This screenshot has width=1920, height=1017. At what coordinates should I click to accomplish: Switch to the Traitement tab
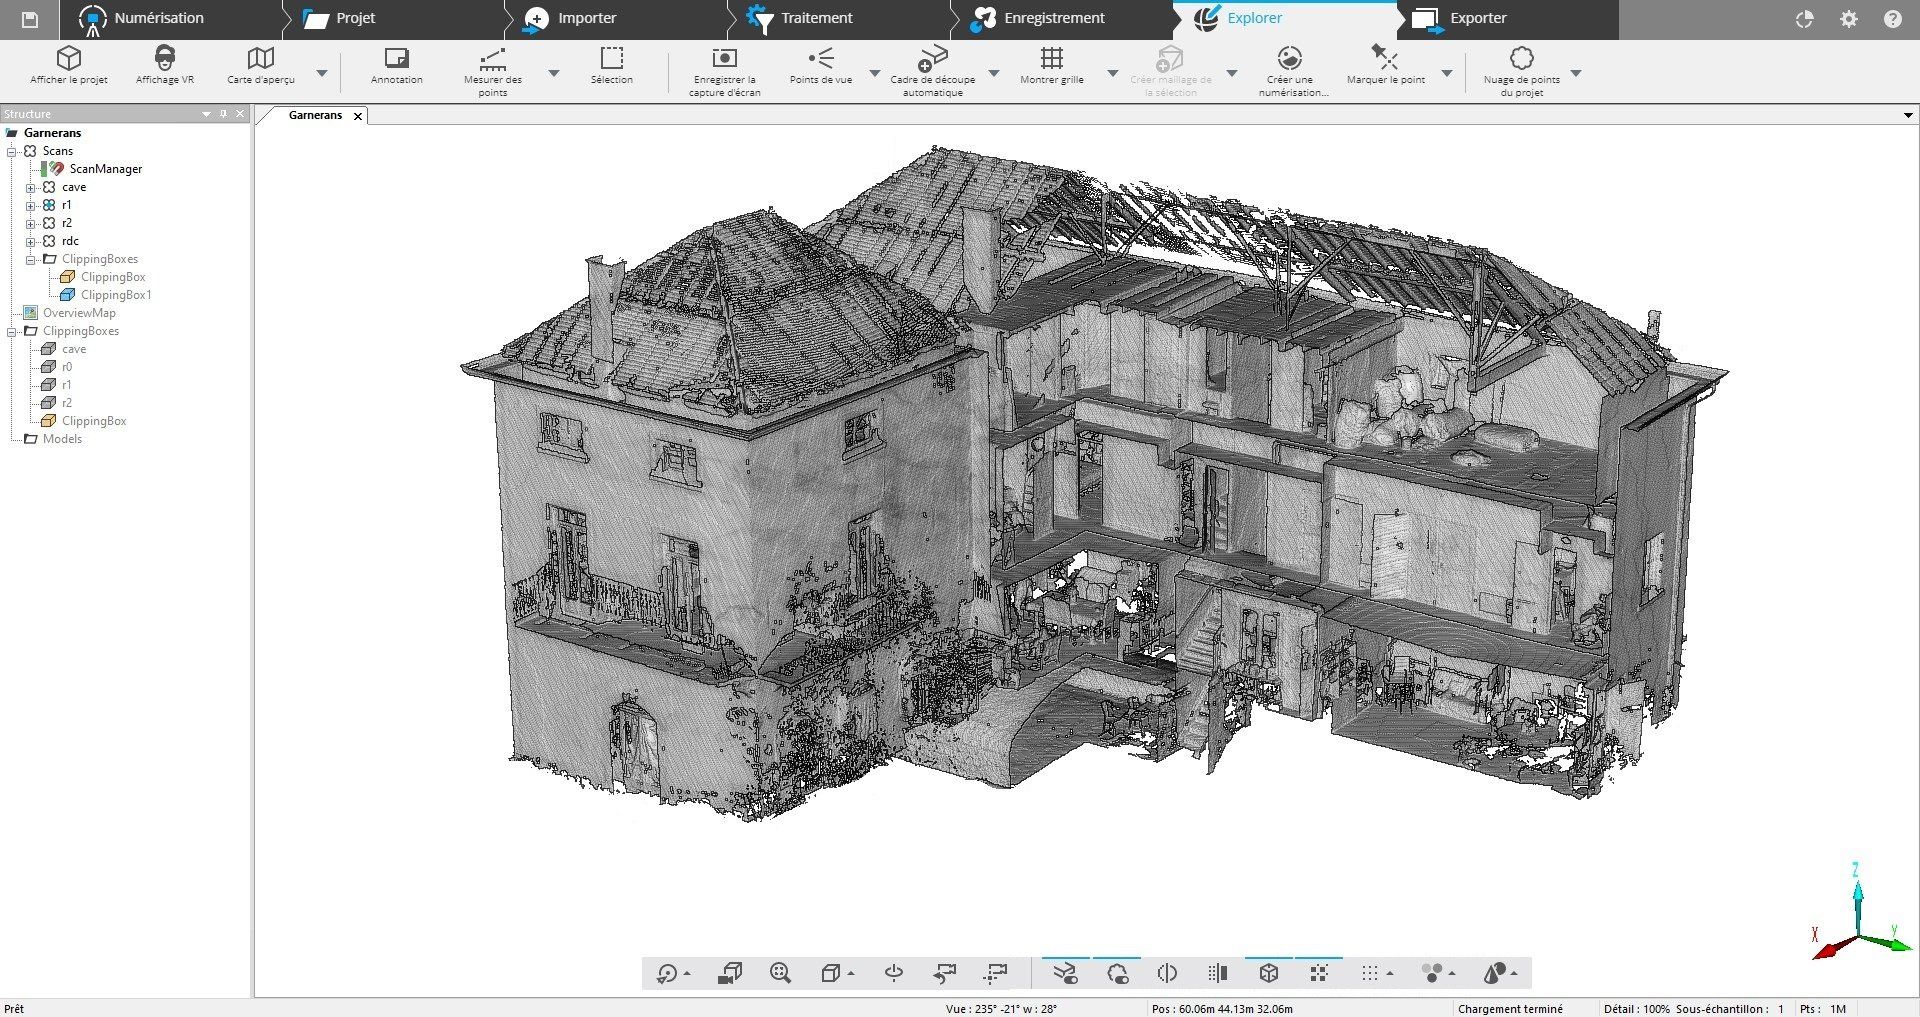(816, 18)
